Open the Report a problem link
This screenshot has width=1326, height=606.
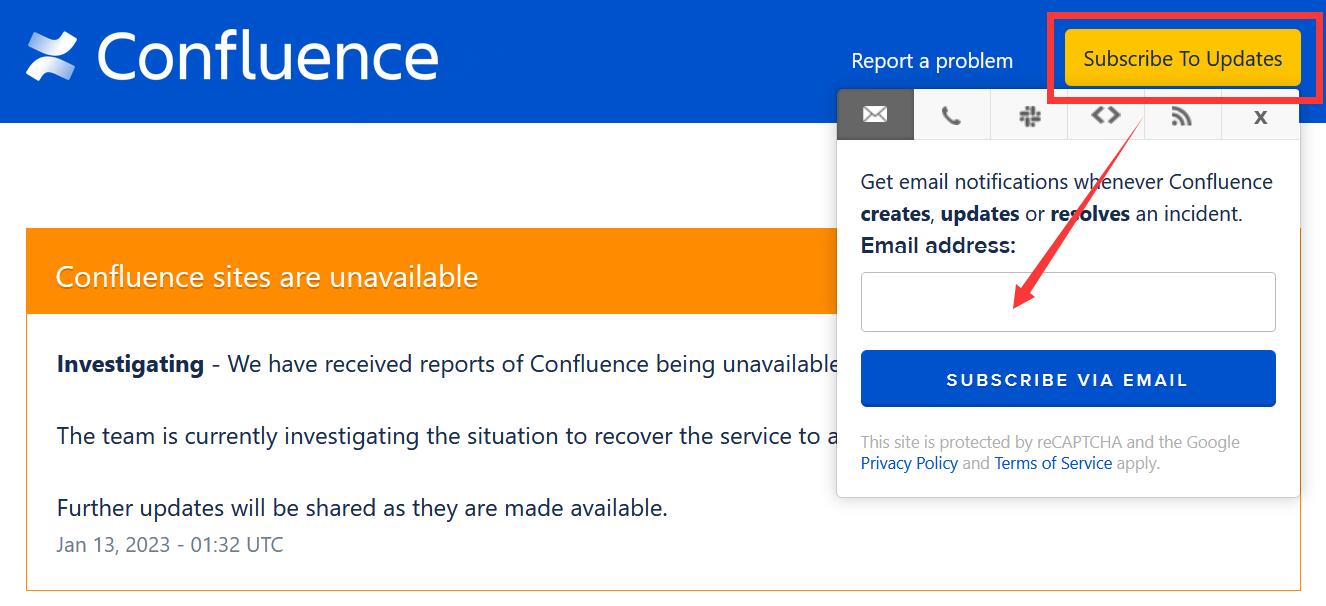tap(931, 61)
